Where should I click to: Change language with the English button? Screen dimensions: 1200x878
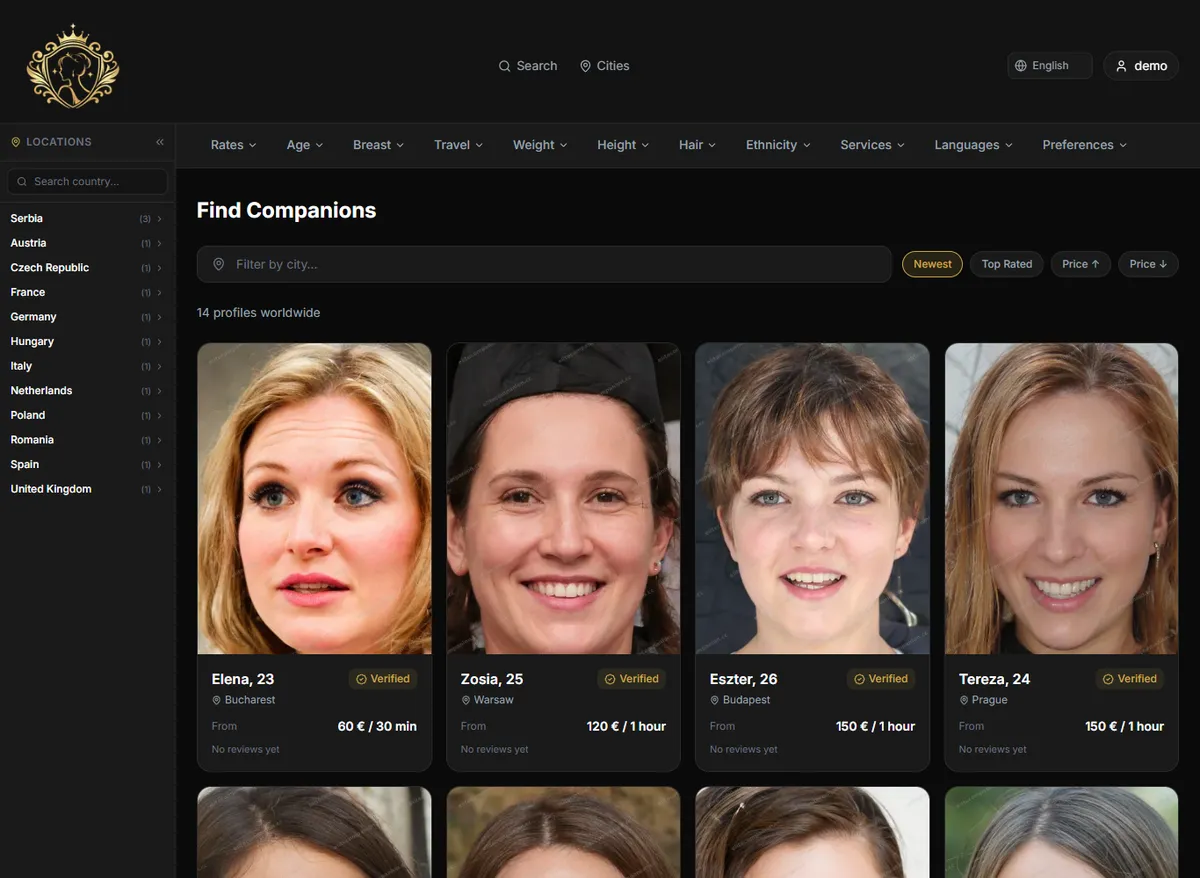[1049, 66]
